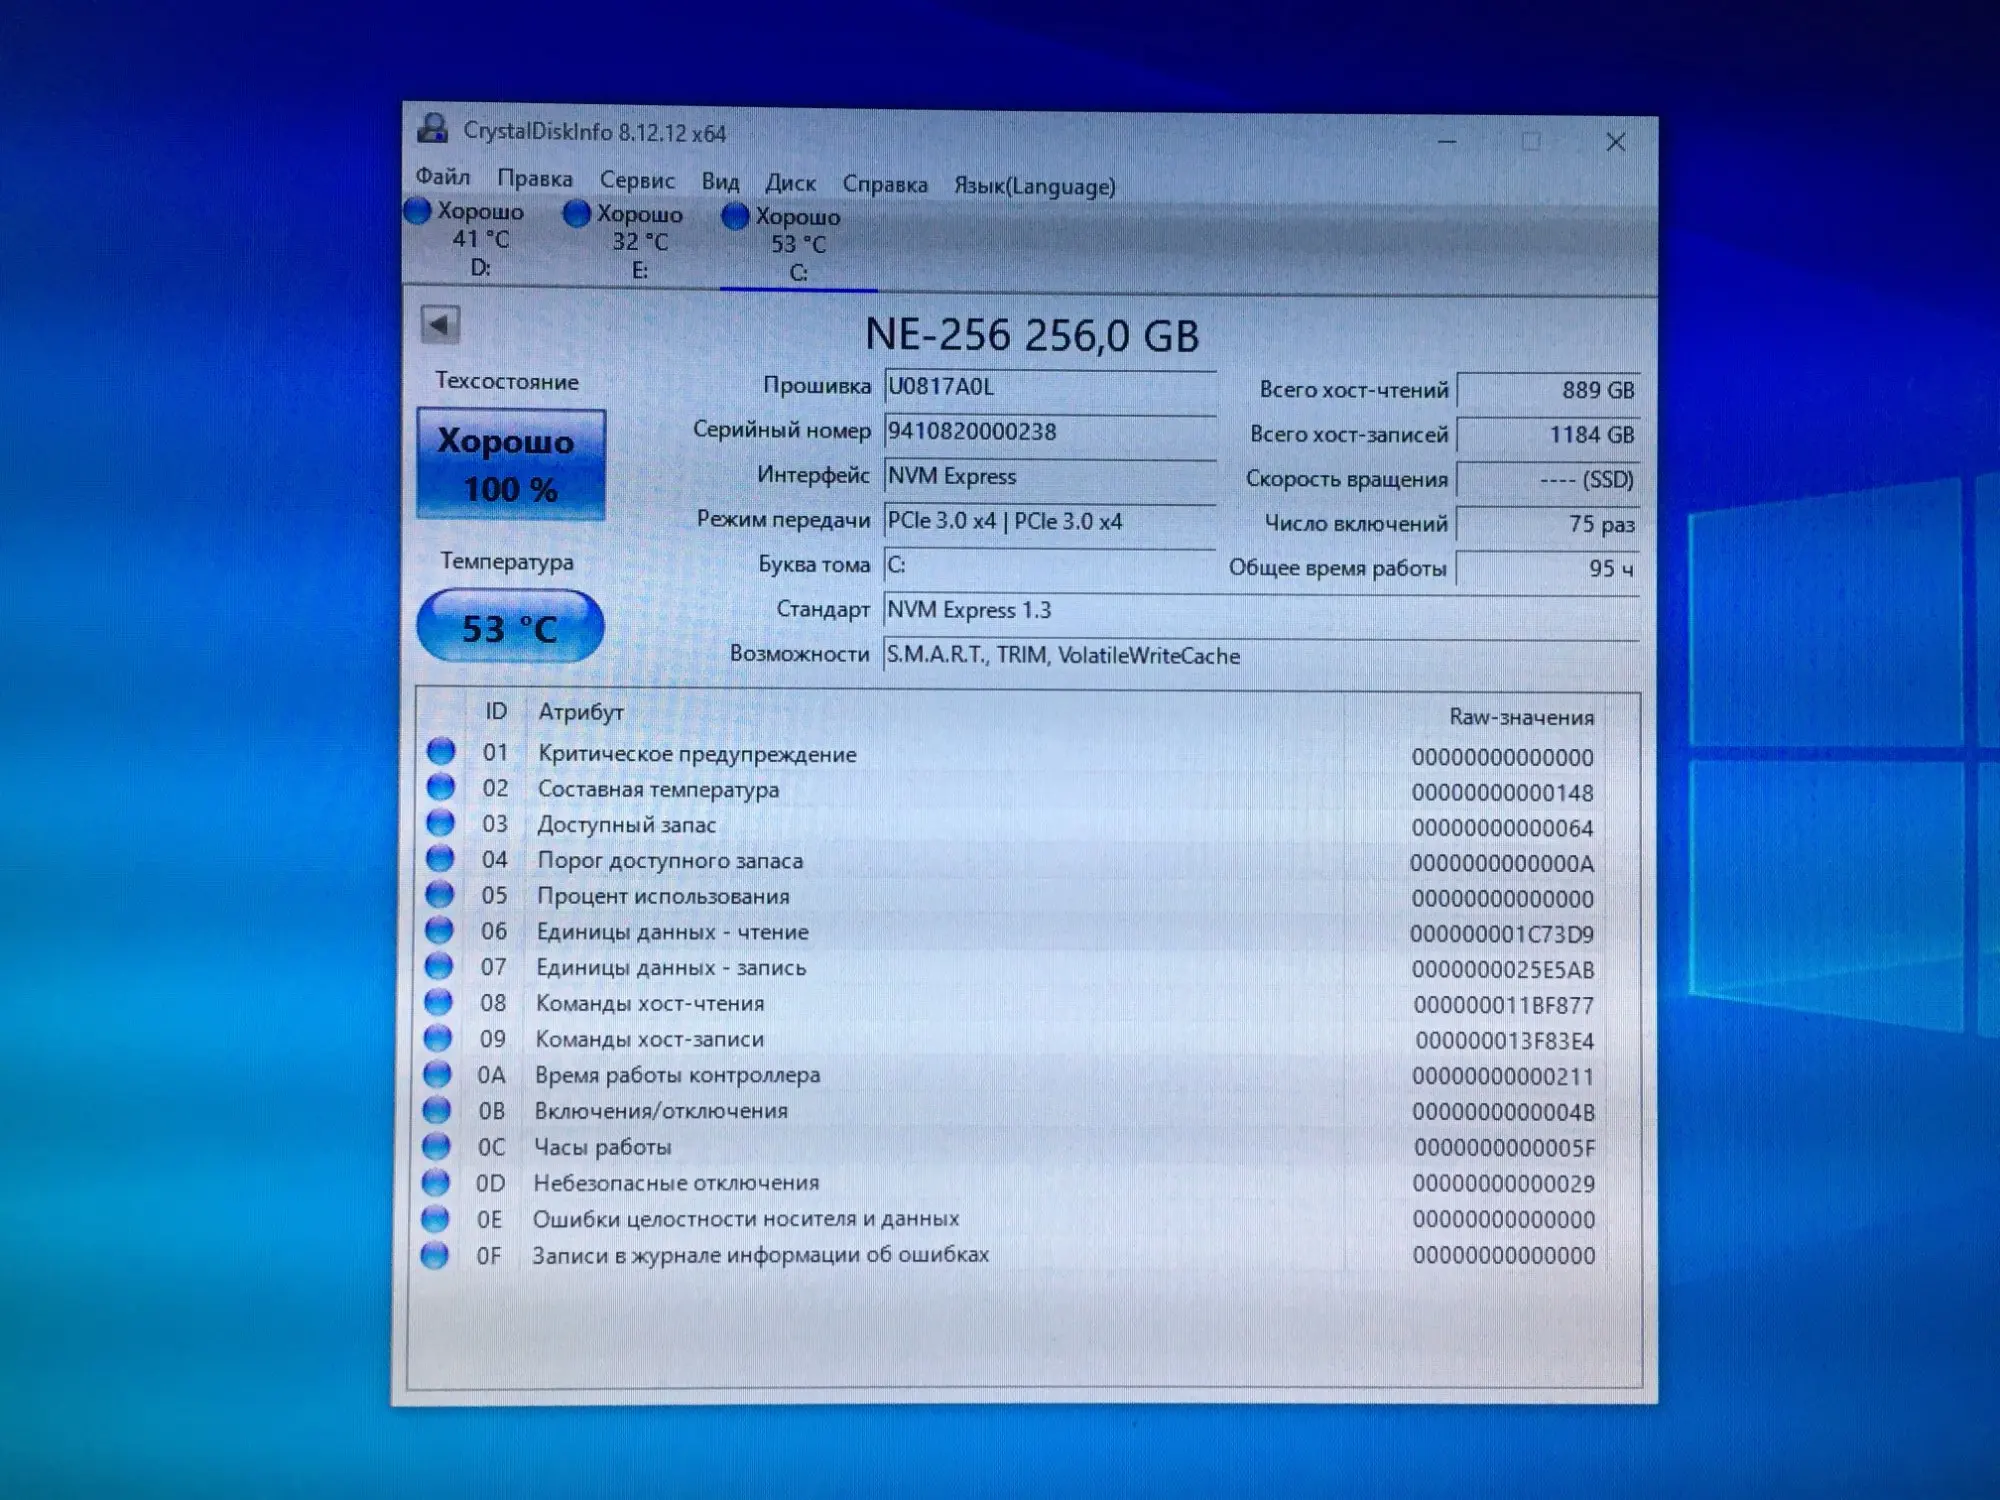The image size is (2000, 1500).
Task: Click the status circle for attribute 0F
Action: point(434,1254)
